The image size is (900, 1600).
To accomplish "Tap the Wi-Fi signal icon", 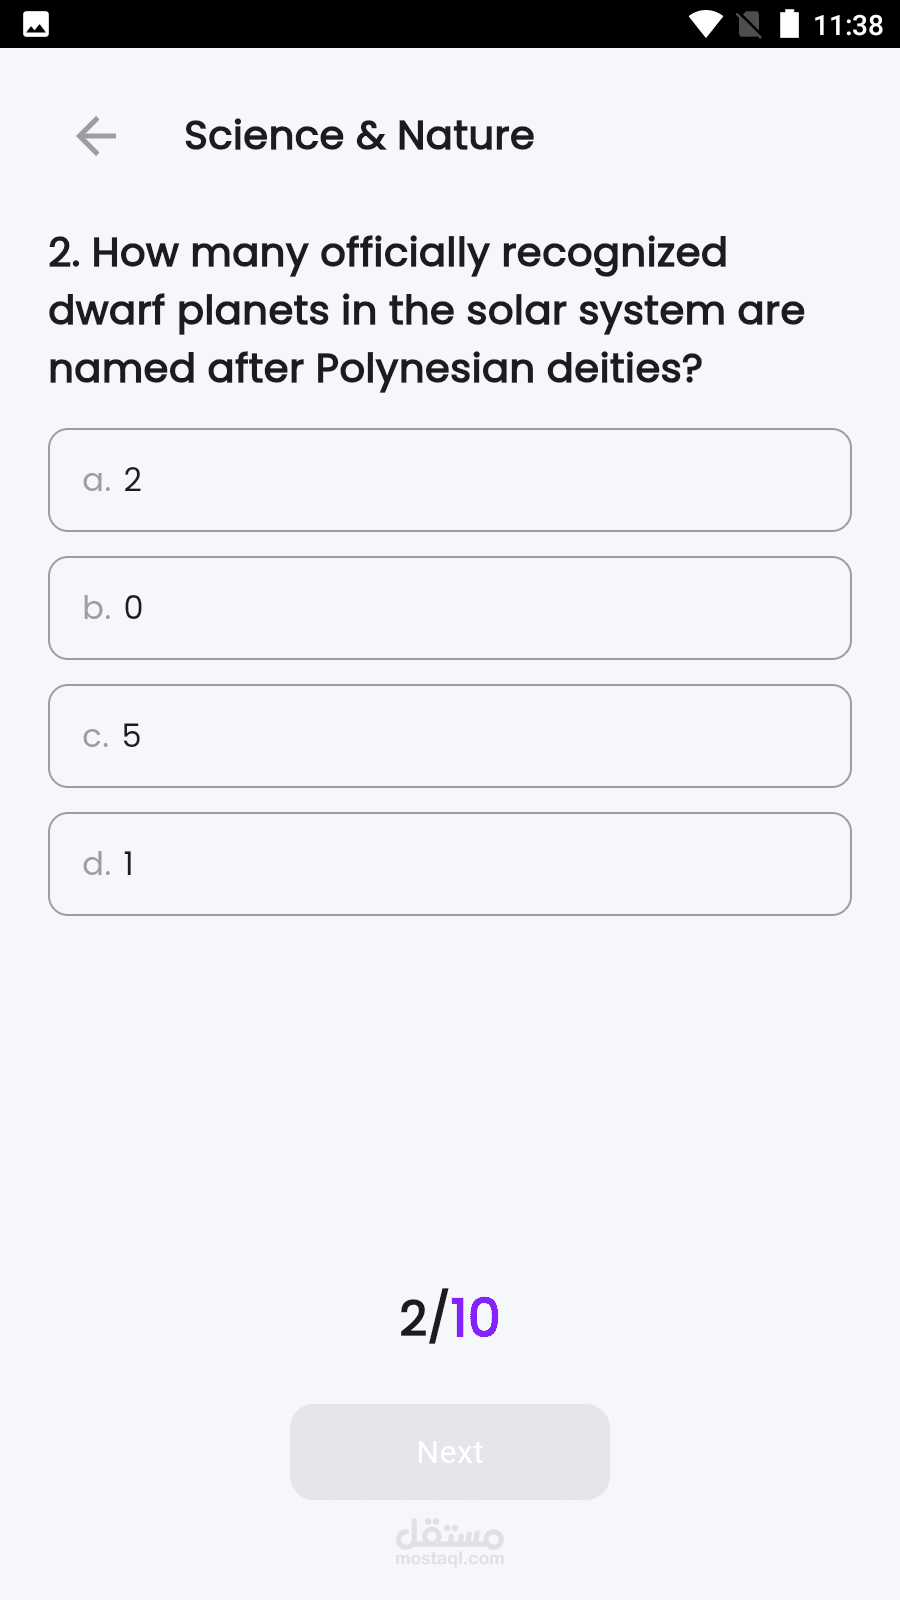I will point(706,24).
